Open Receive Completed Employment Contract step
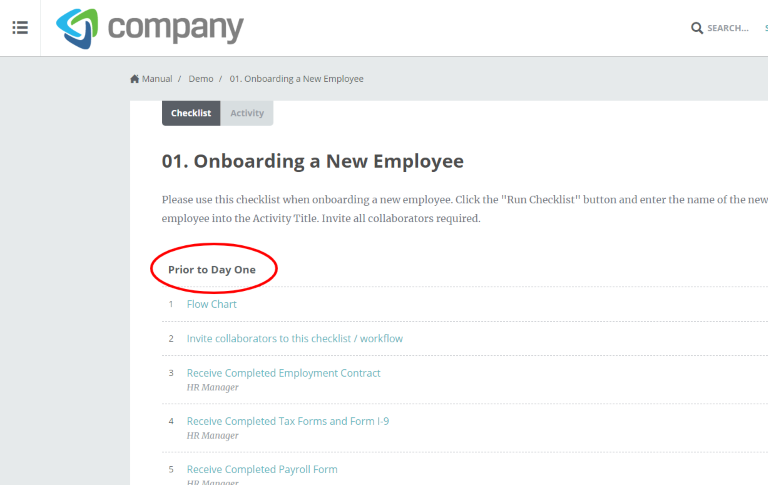Image resolution: width=768 pixels, height=485 pixels. tap(284, 373)
